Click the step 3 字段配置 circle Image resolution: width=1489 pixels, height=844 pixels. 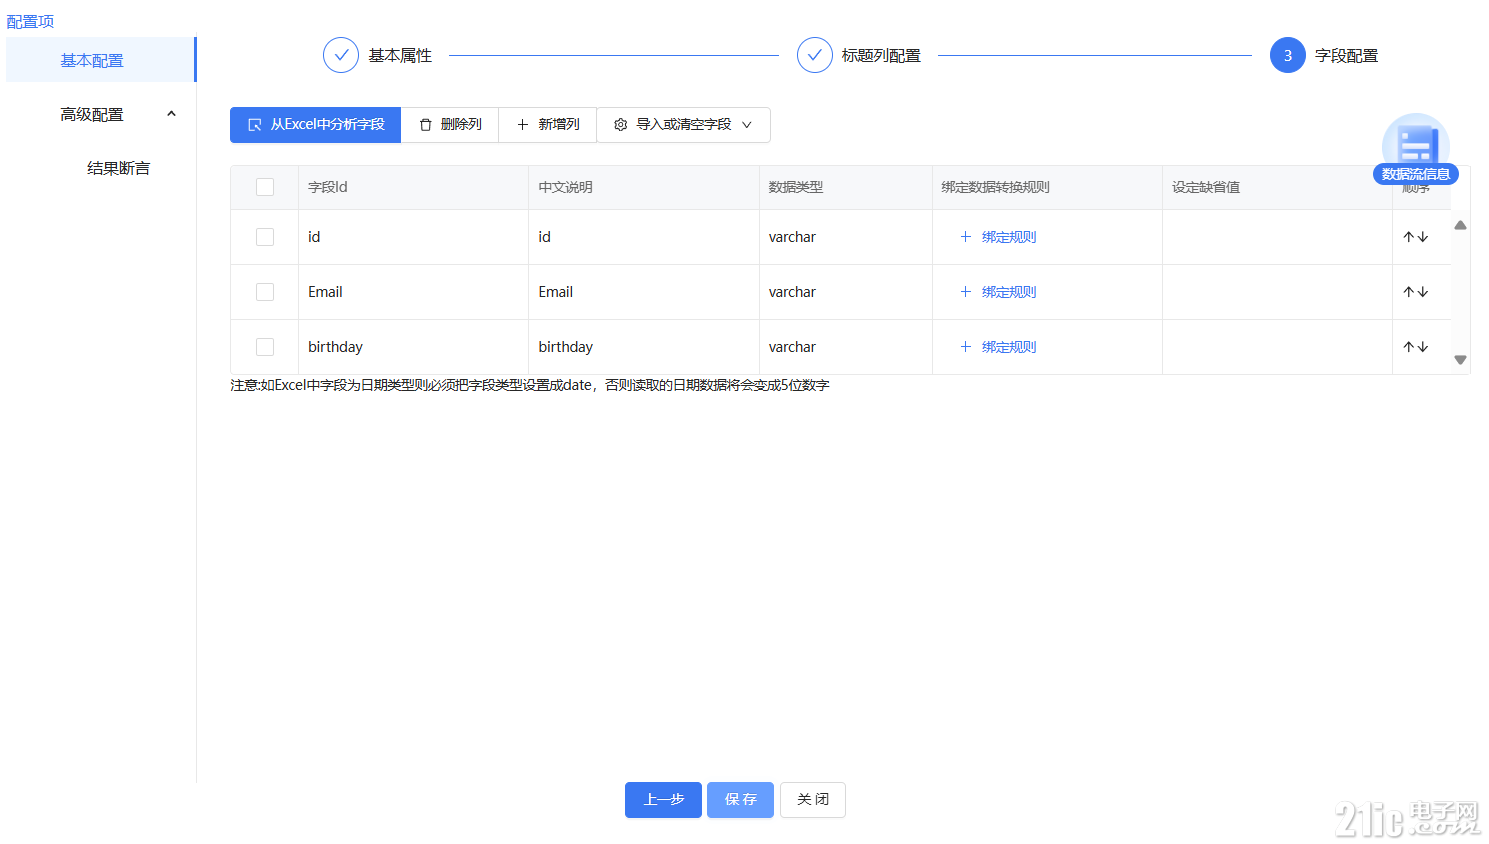1288,55
